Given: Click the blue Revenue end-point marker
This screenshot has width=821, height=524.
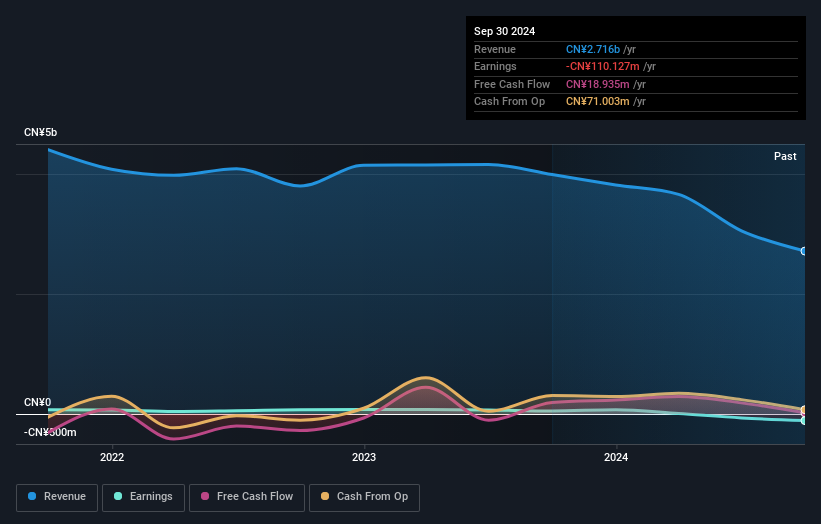Looking at the screenshot, I should [x=804, y=251].
